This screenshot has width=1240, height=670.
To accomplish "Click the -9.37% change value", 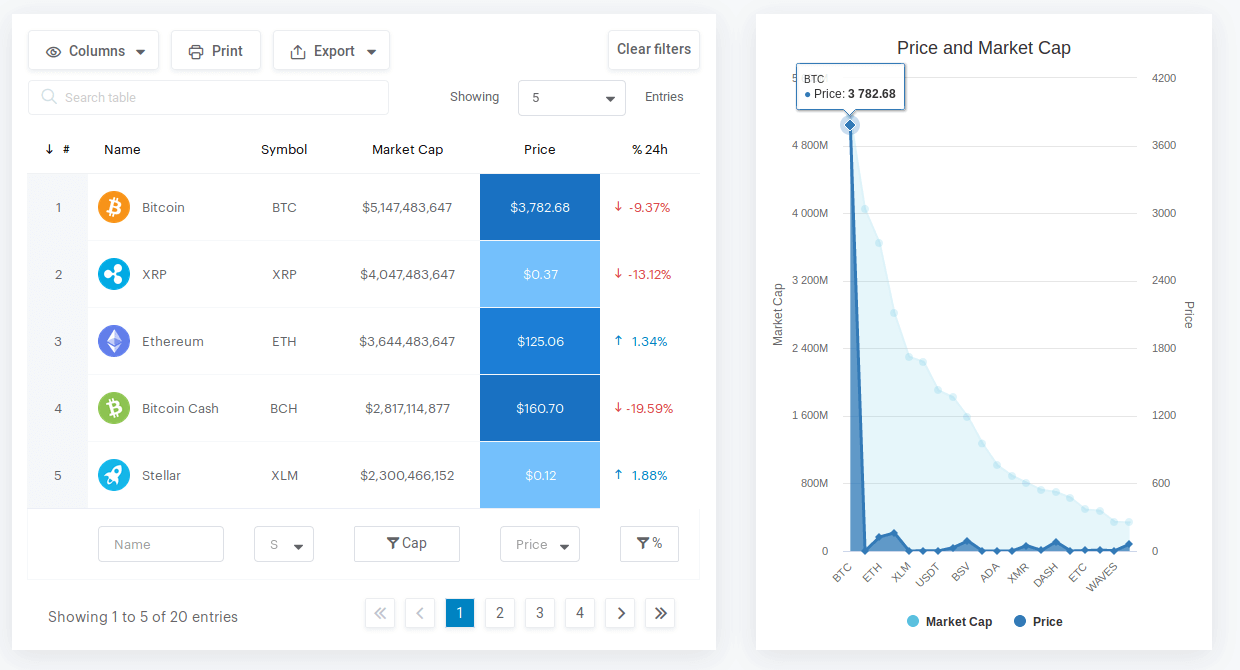I will coord(649,207).
